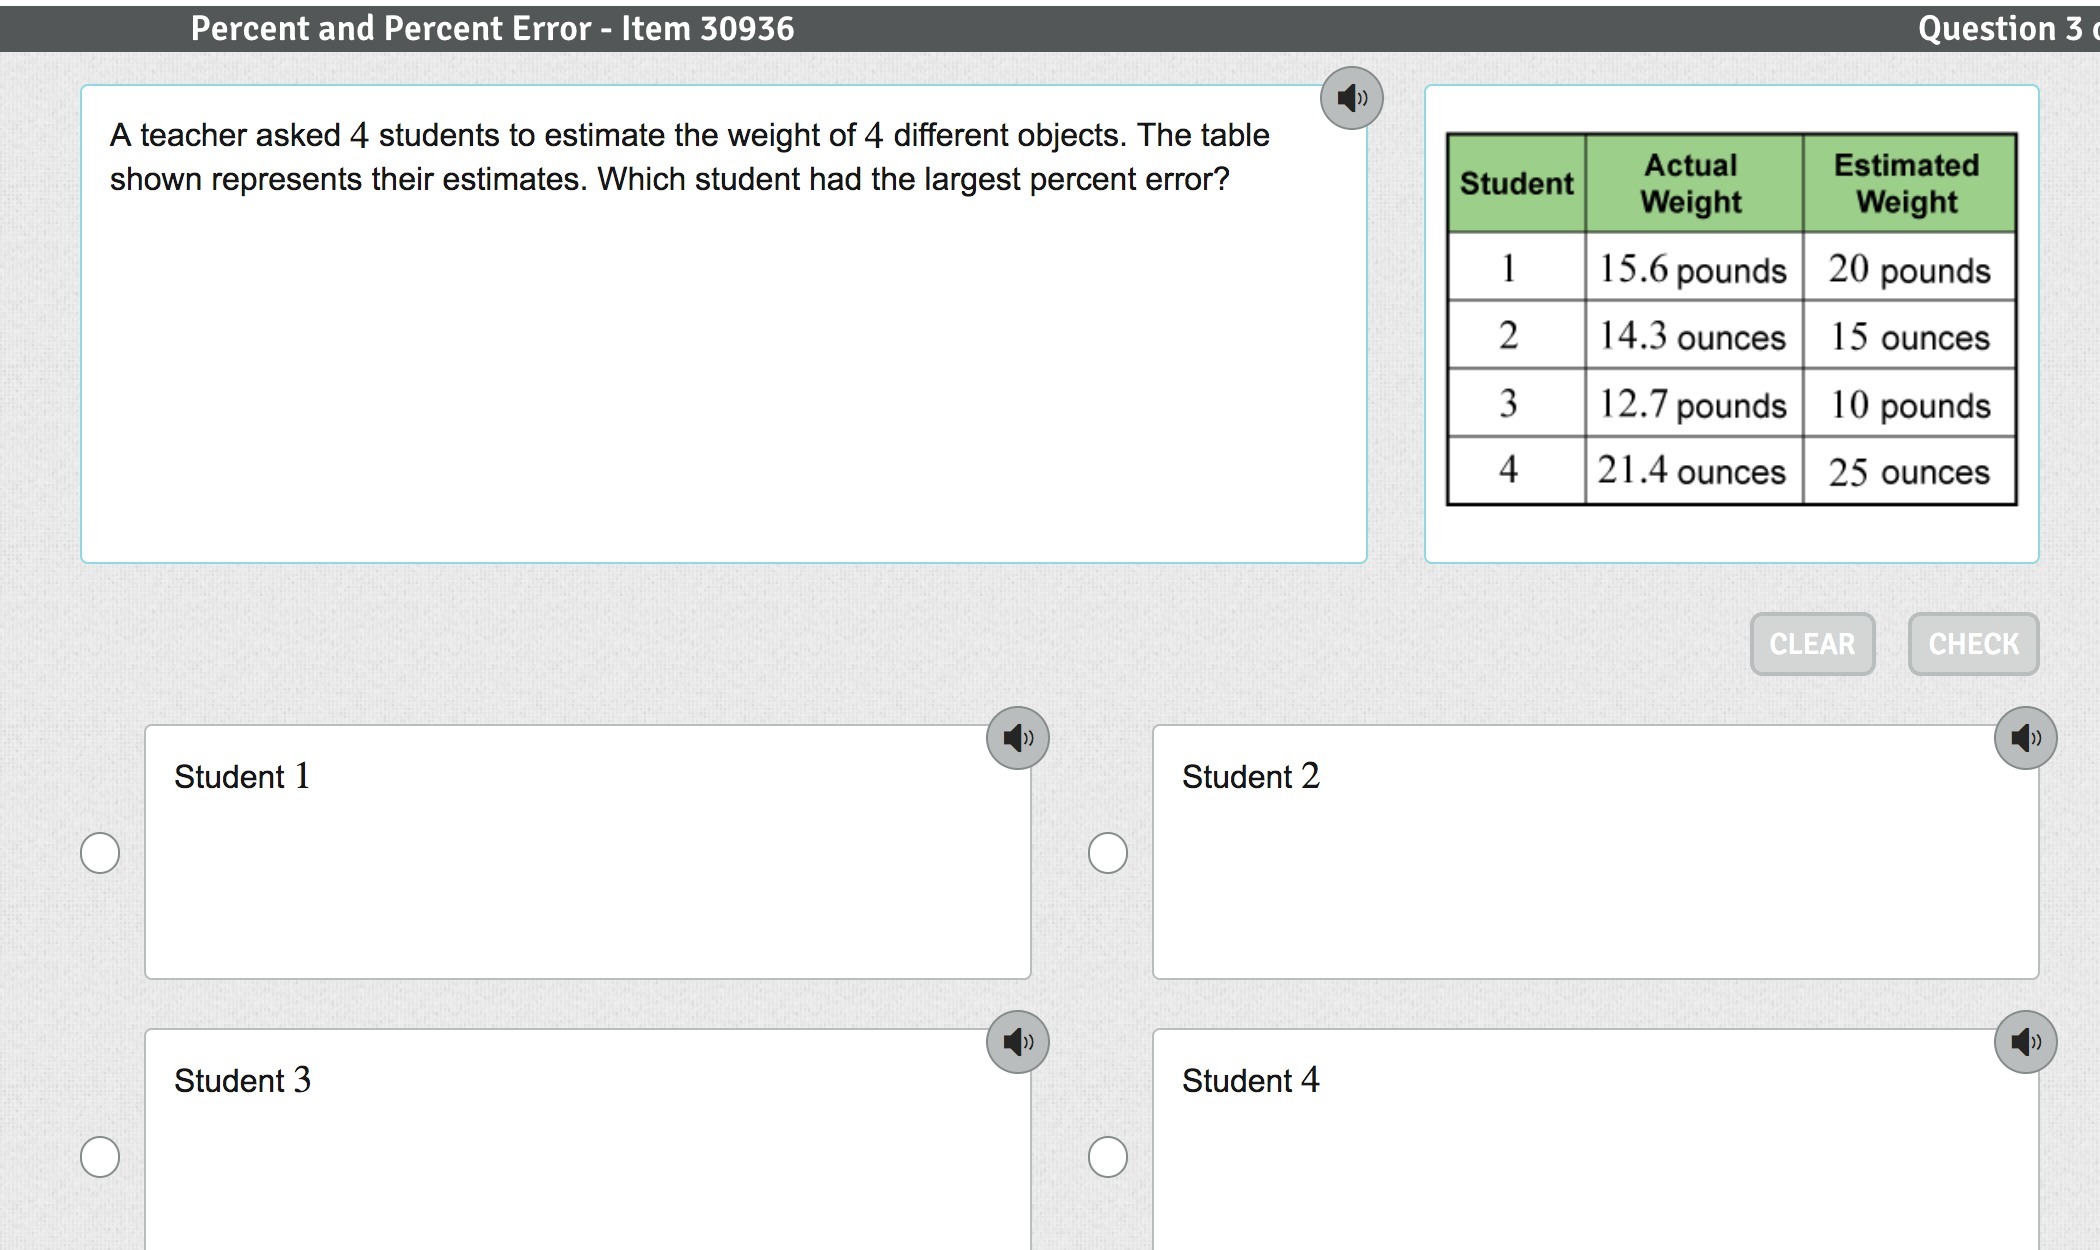Play audio for Student 4 answer
This screenshot has height=1250, width=2100.
(x=2025, y=1042)
